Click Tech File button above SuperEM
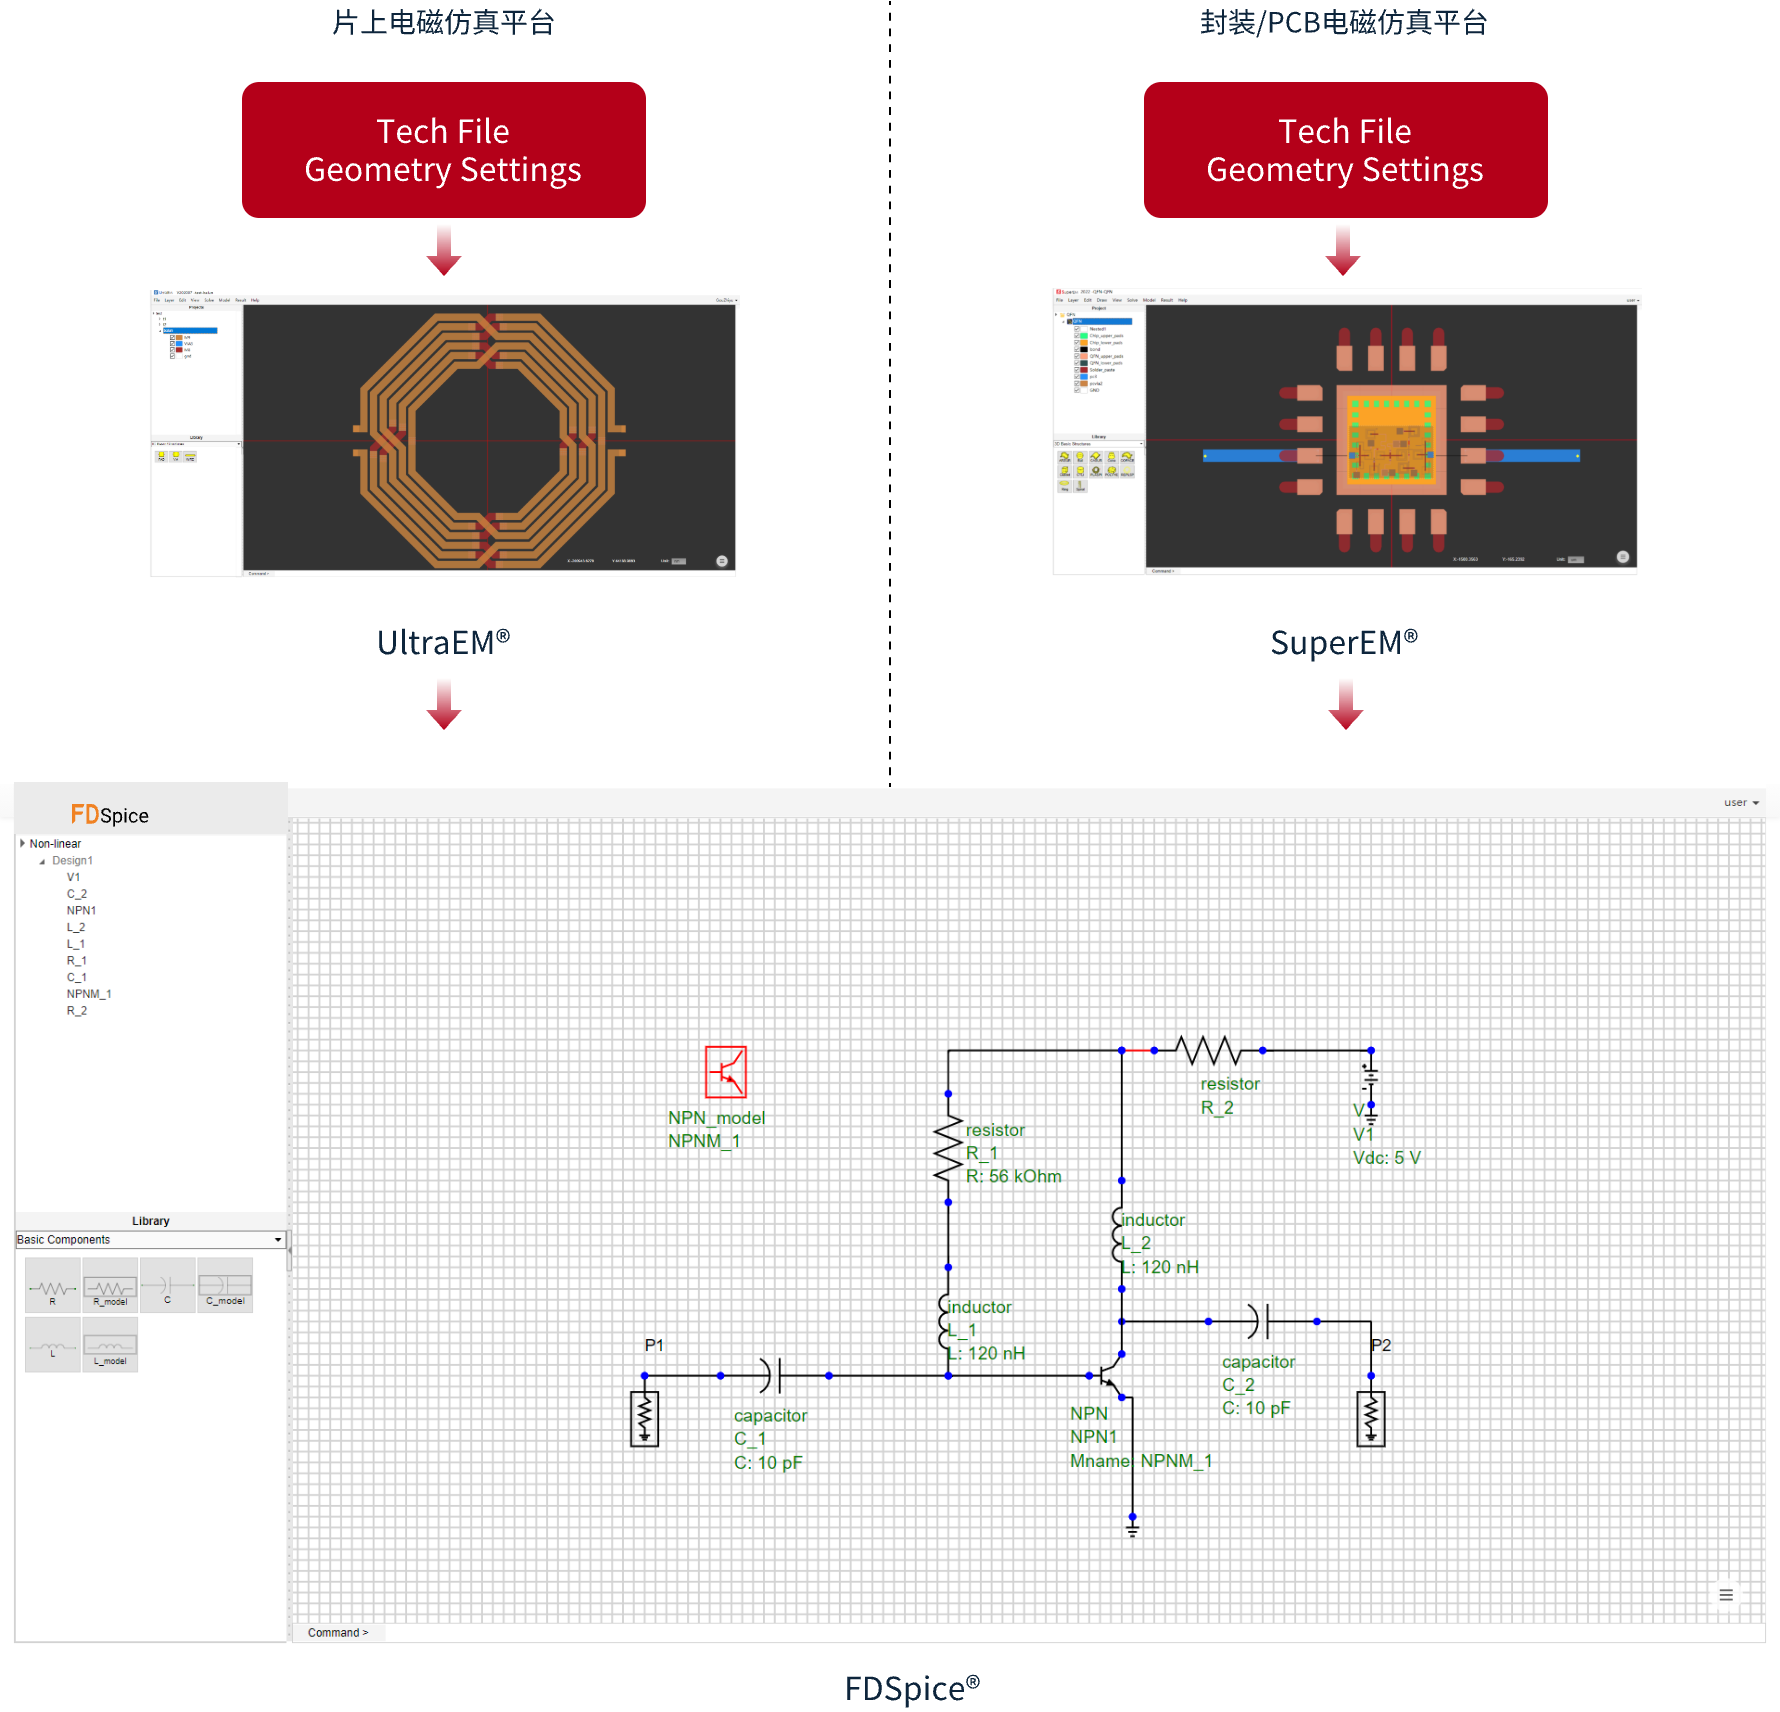 click(1345, 150)
